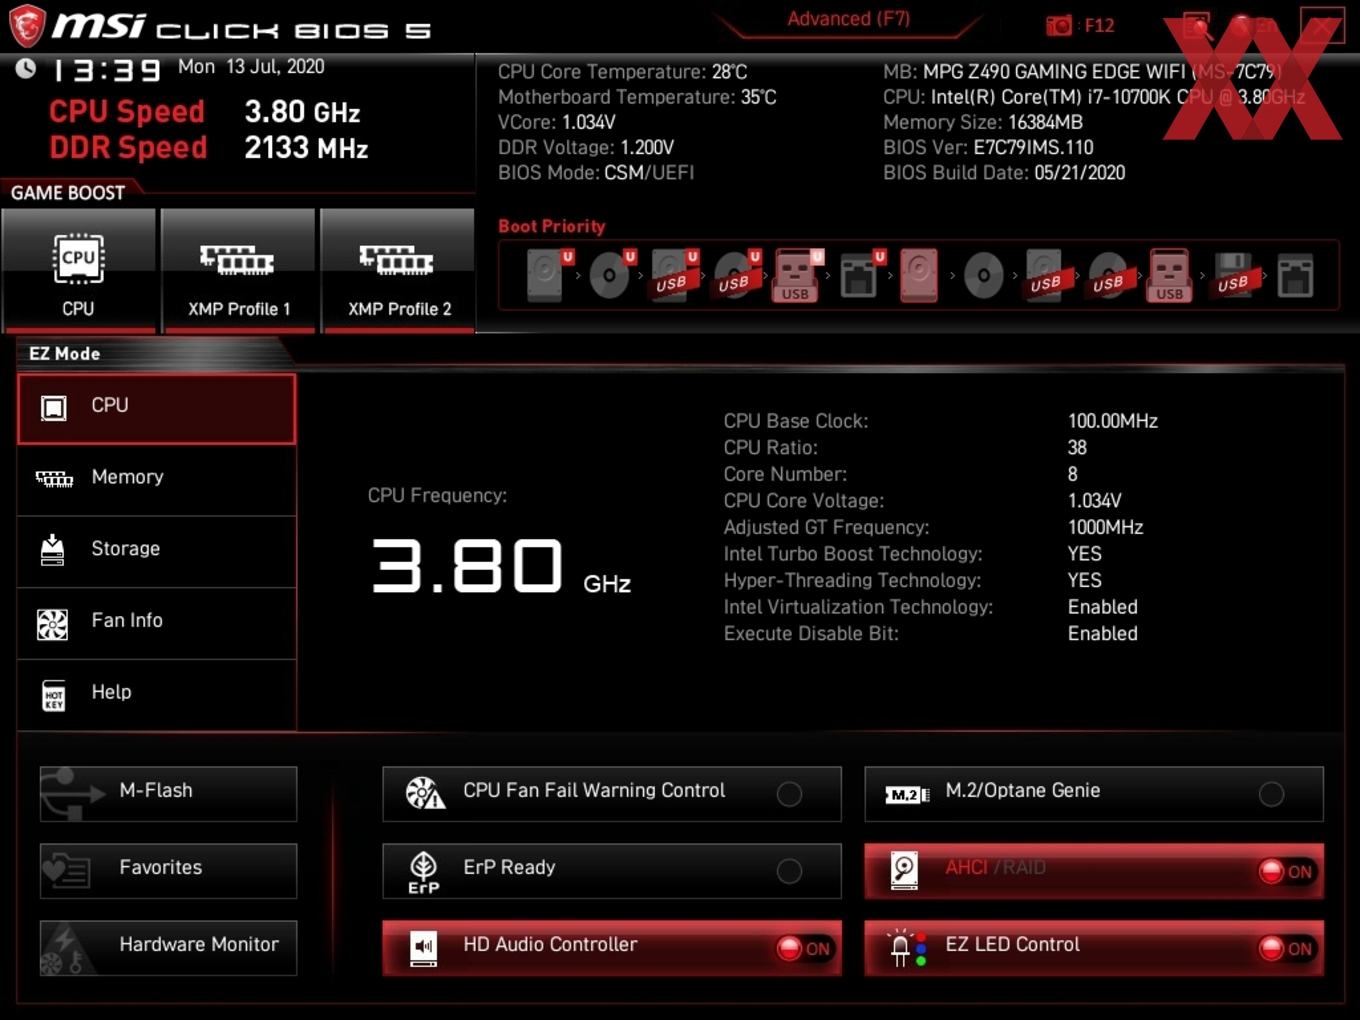This screenshot has width=1360, height=1020.
Task: Open the CPU tab in EZ Mode
Action: tap(156, 408)
